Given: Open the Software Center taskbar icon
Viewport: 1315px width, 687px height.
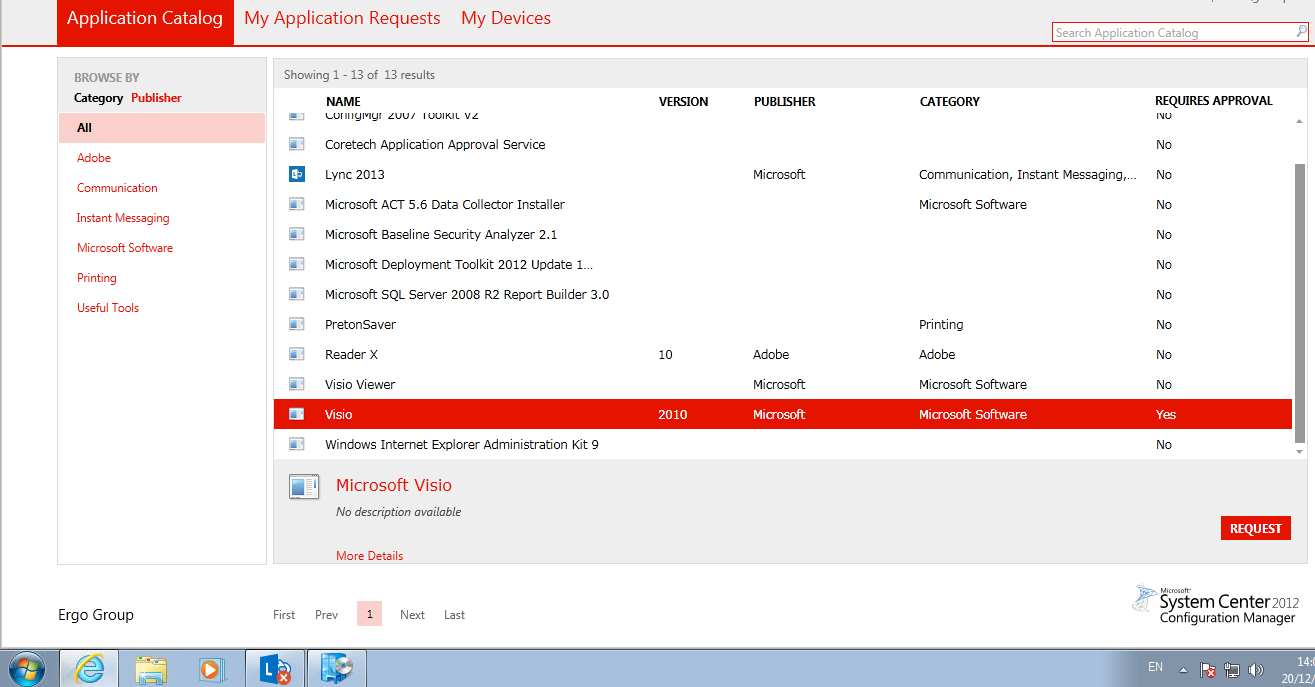Looking at the screenshot, I should [337, 669].
